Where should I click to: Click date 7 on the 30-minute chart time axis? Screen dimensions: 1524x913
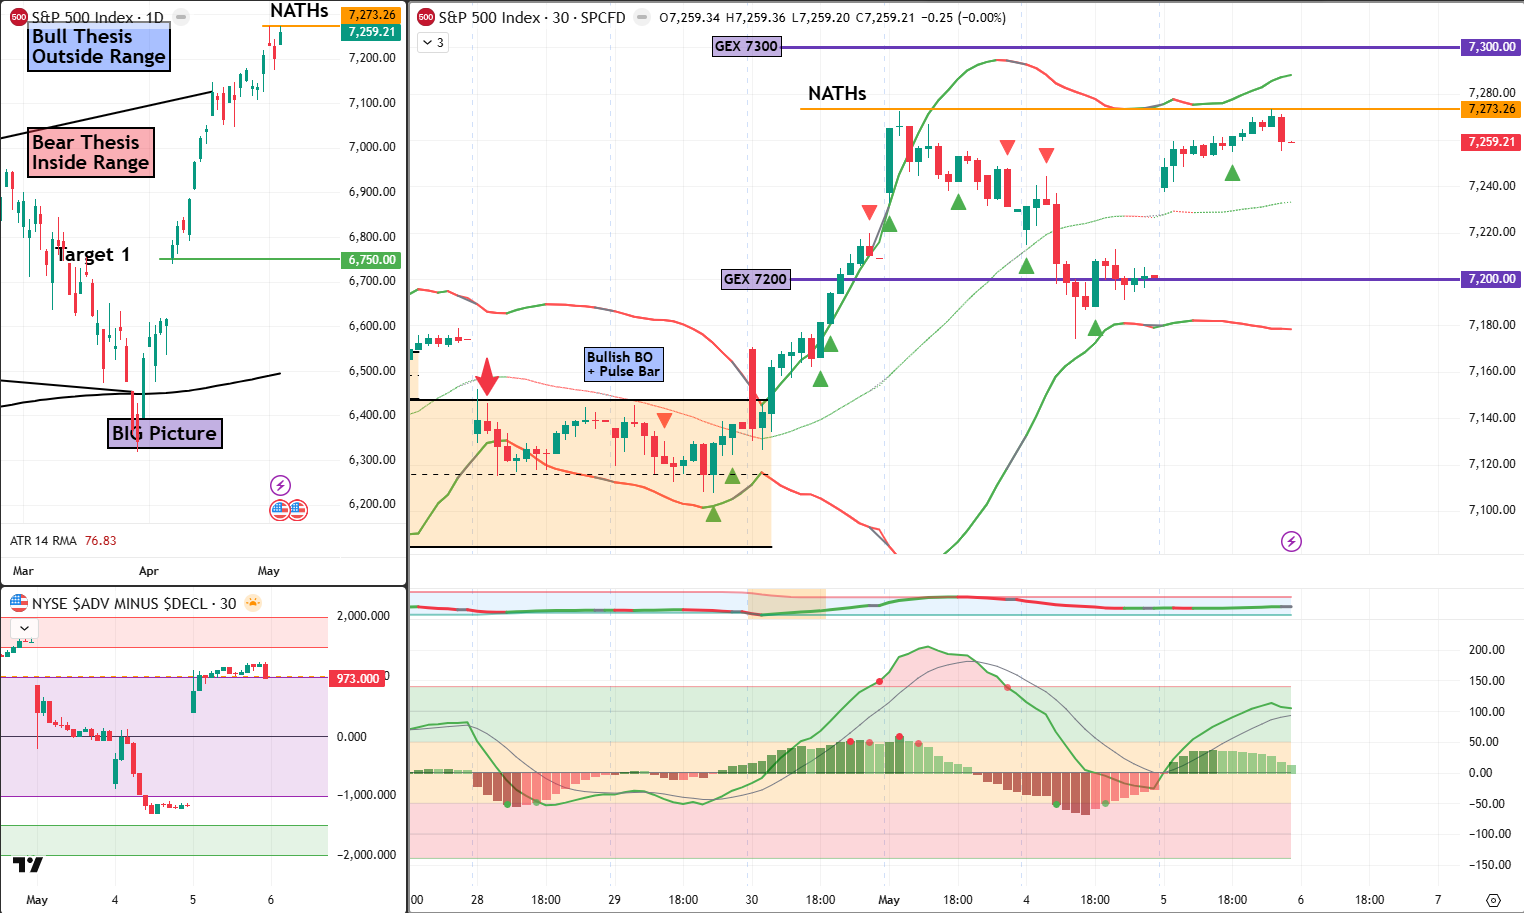point(1438,900)
